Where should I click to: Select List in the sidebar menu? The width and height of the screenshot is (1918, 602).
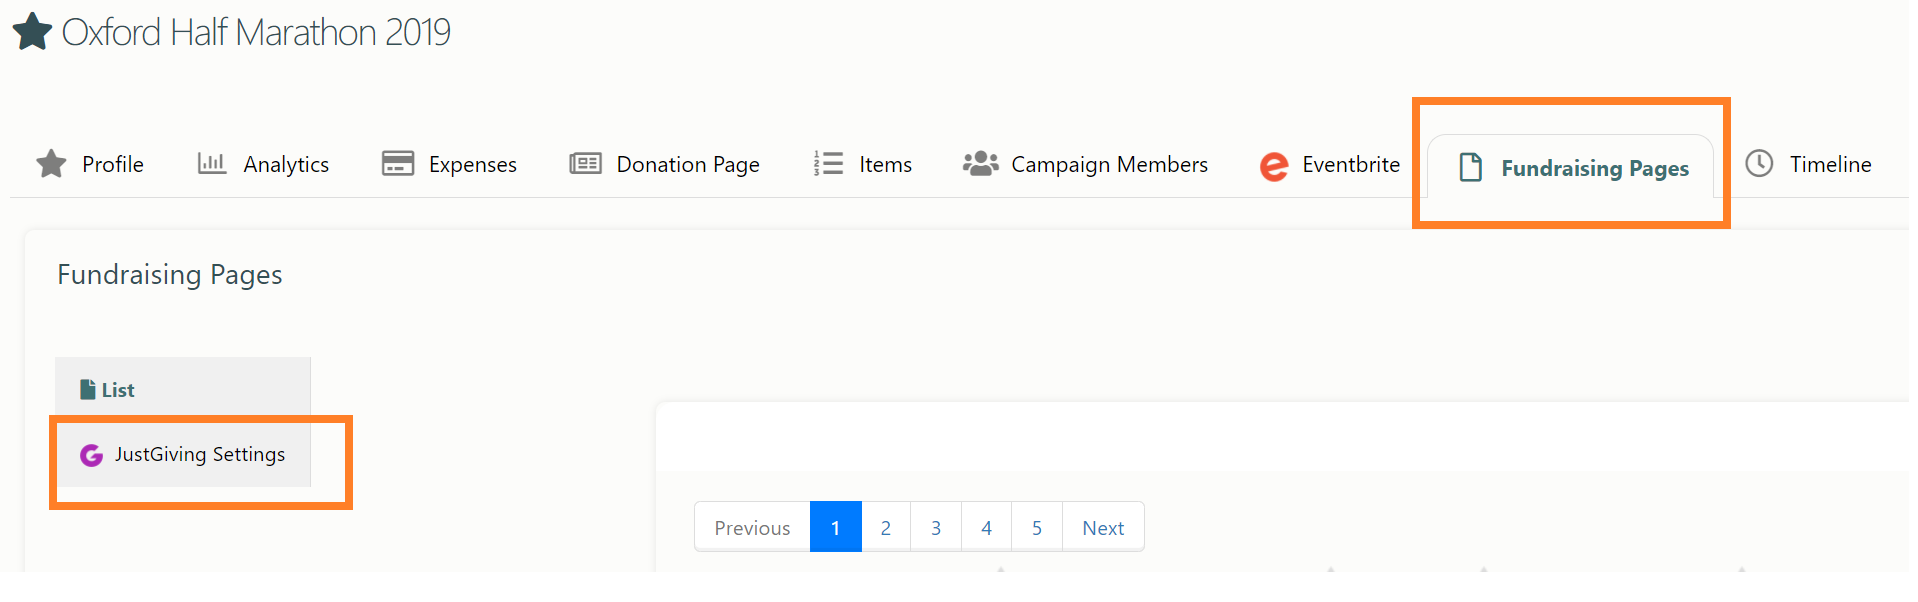point(183,389)
